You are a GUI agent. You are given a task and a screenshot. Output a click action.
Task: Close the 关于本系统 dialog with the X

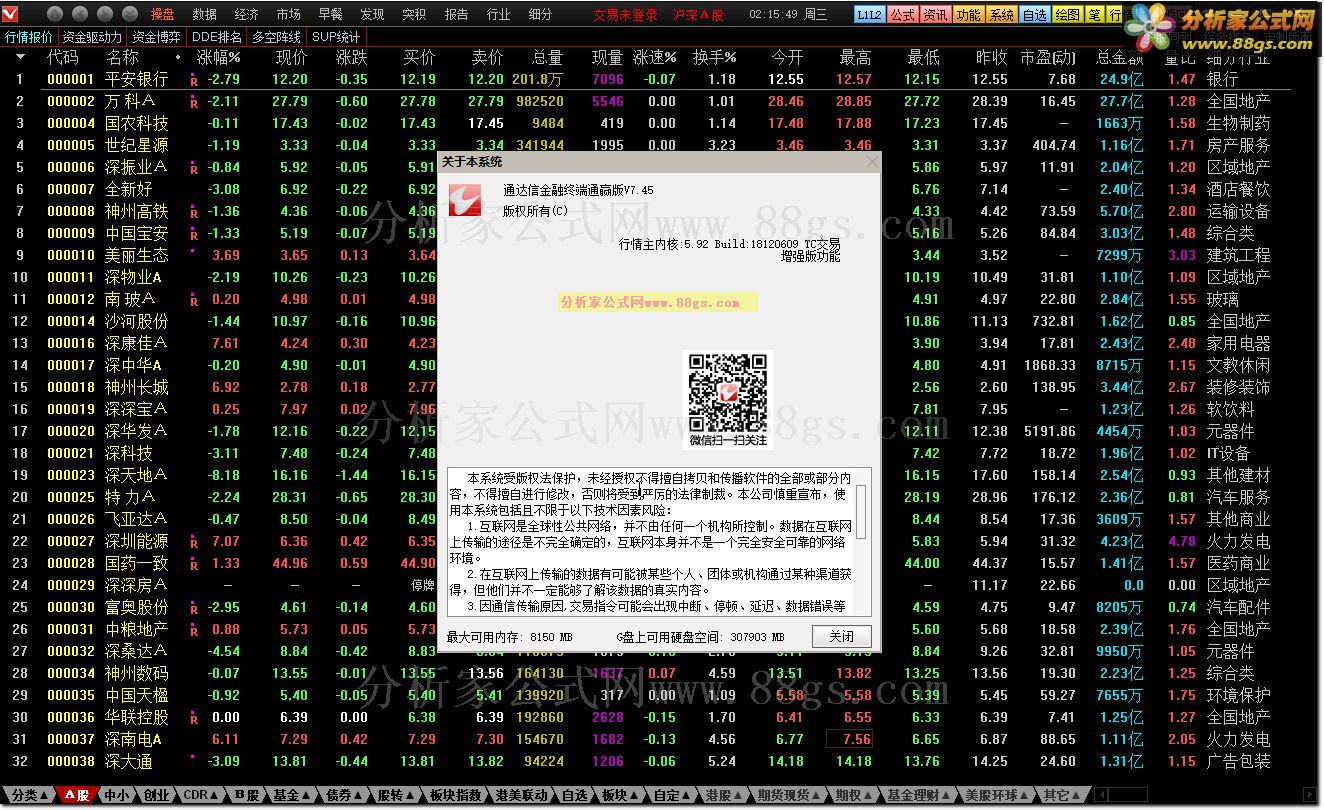[x=871, y=161]
